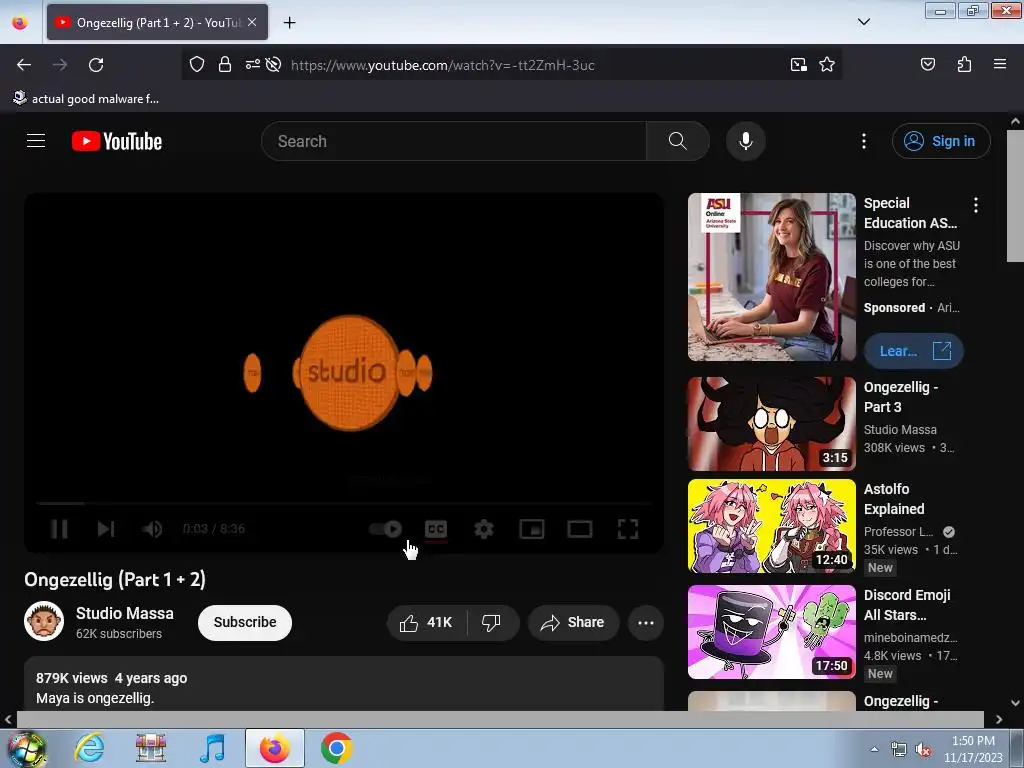Viewport: 1024px width, 768px height.
Task: Click Sign in button
Action: pyautogui.click(x=941, y=141)
